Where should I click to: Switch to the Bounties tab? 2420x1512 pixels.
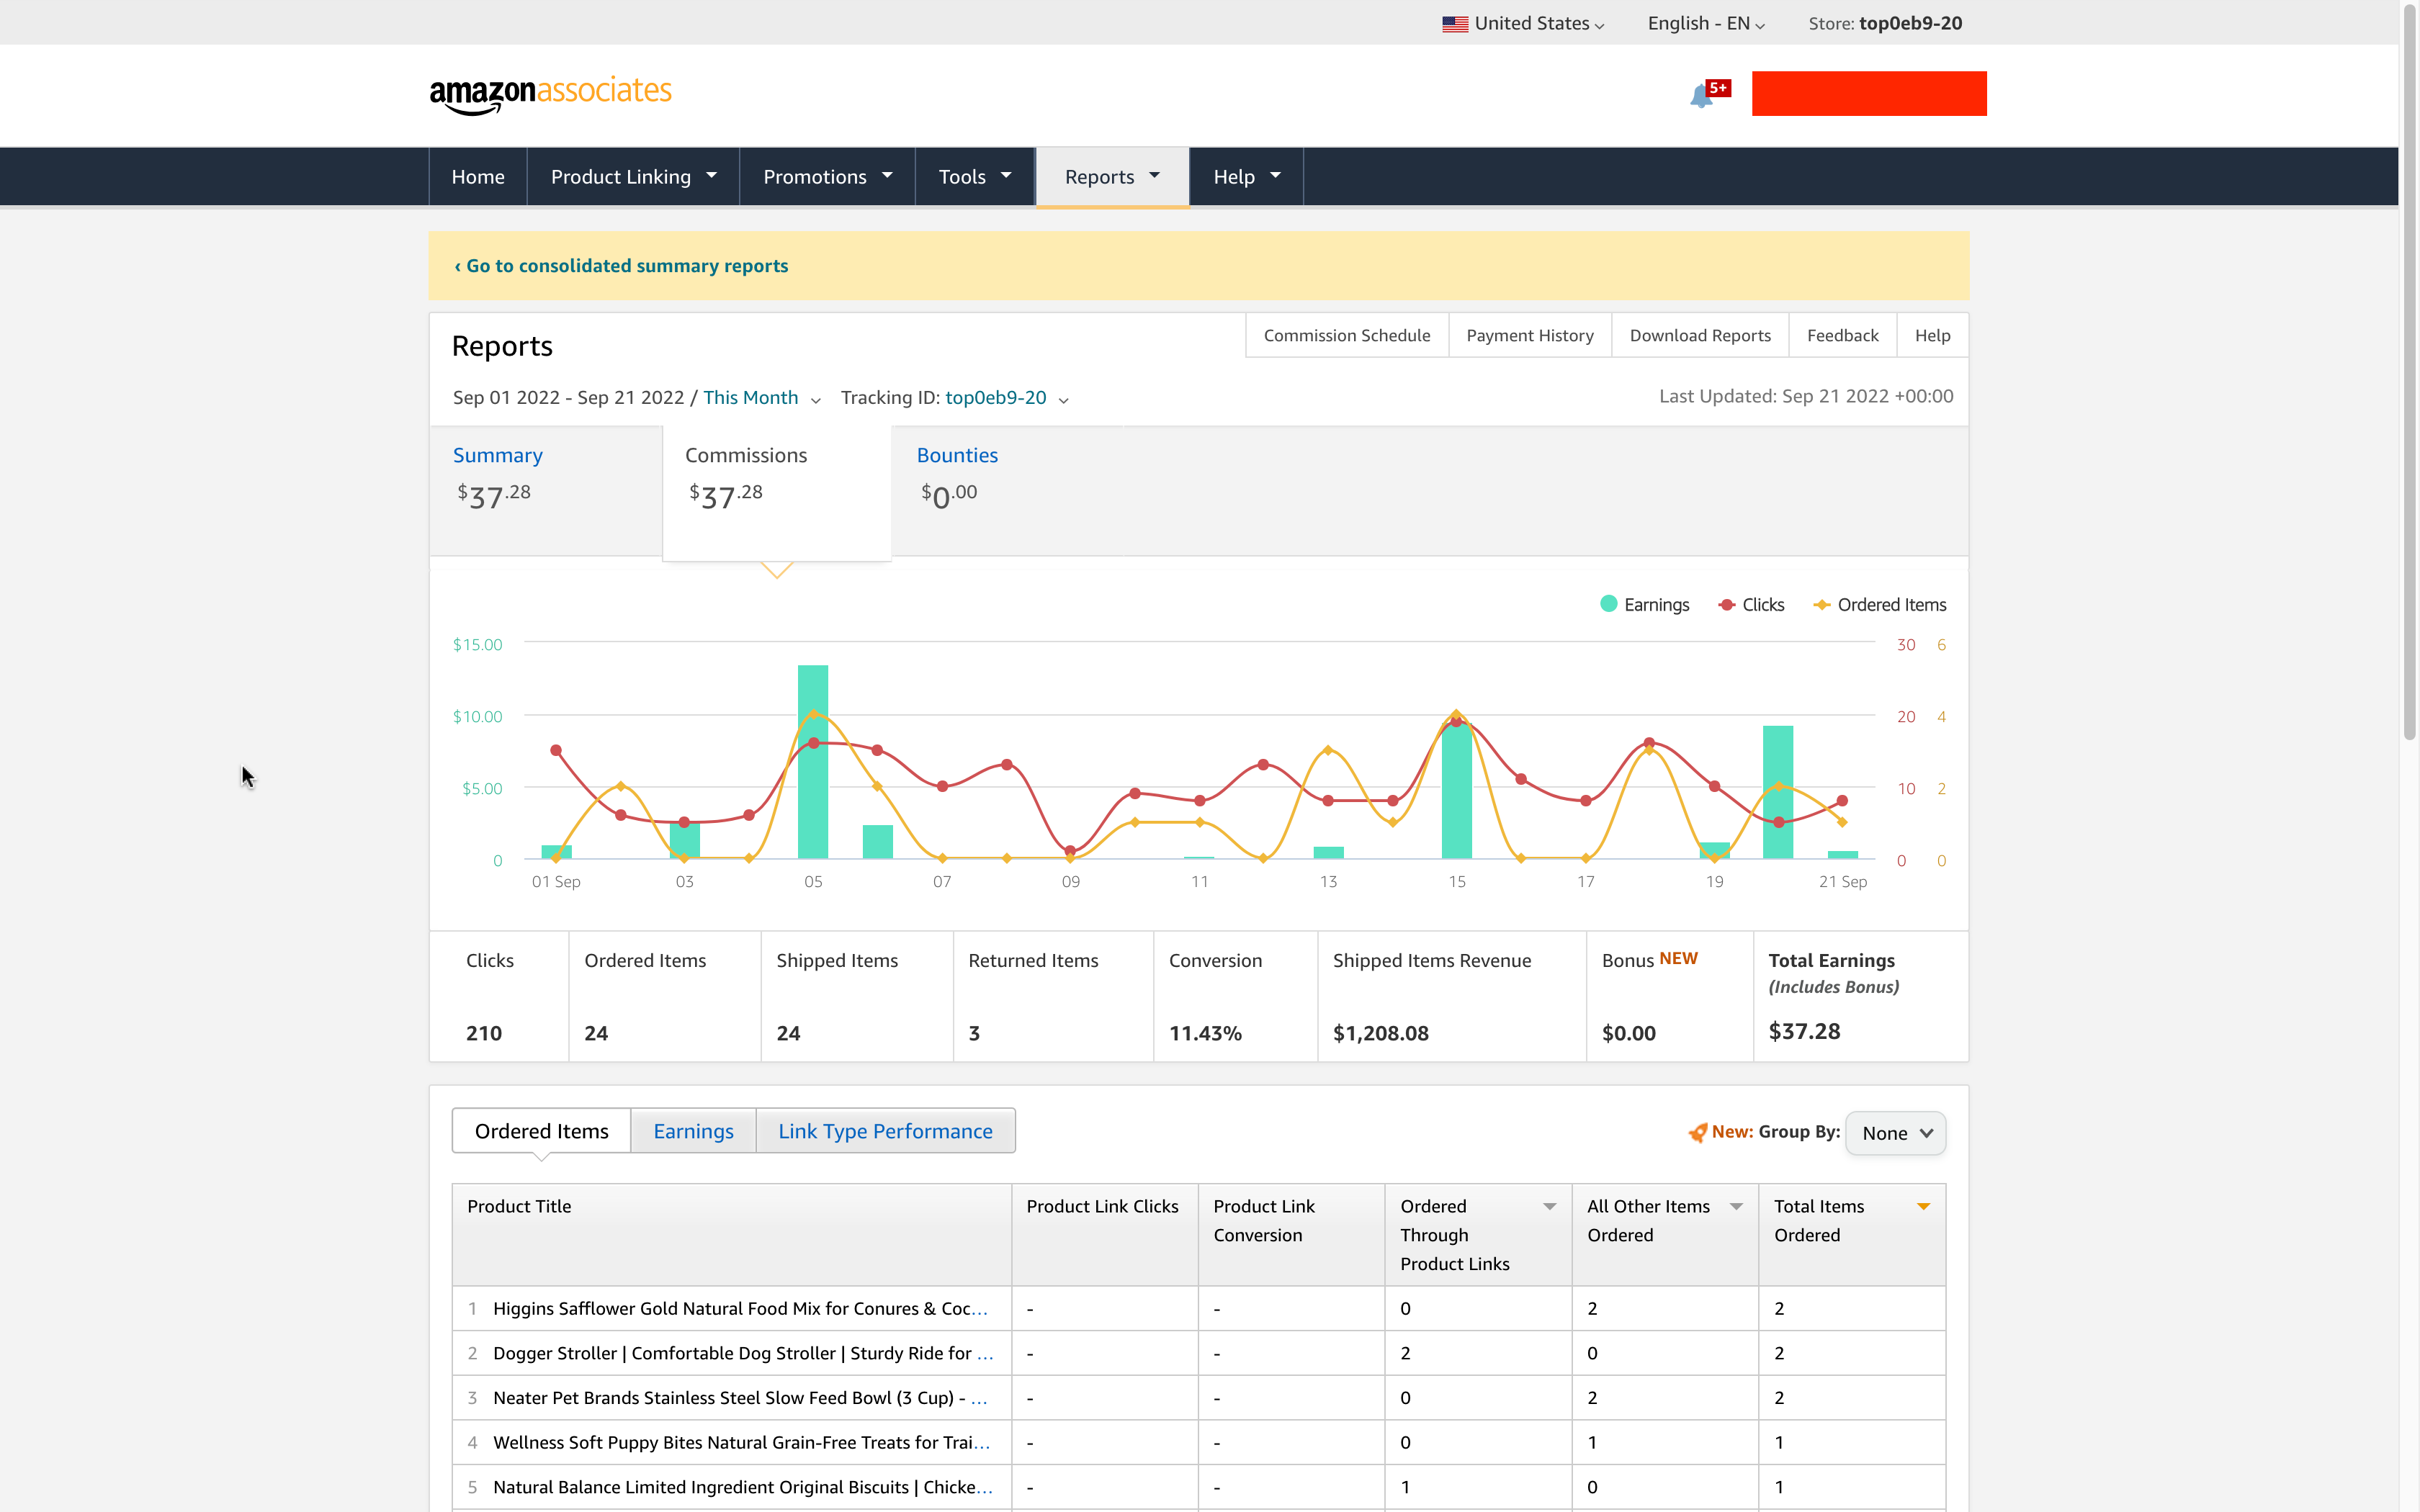[x=1006, y=490]
